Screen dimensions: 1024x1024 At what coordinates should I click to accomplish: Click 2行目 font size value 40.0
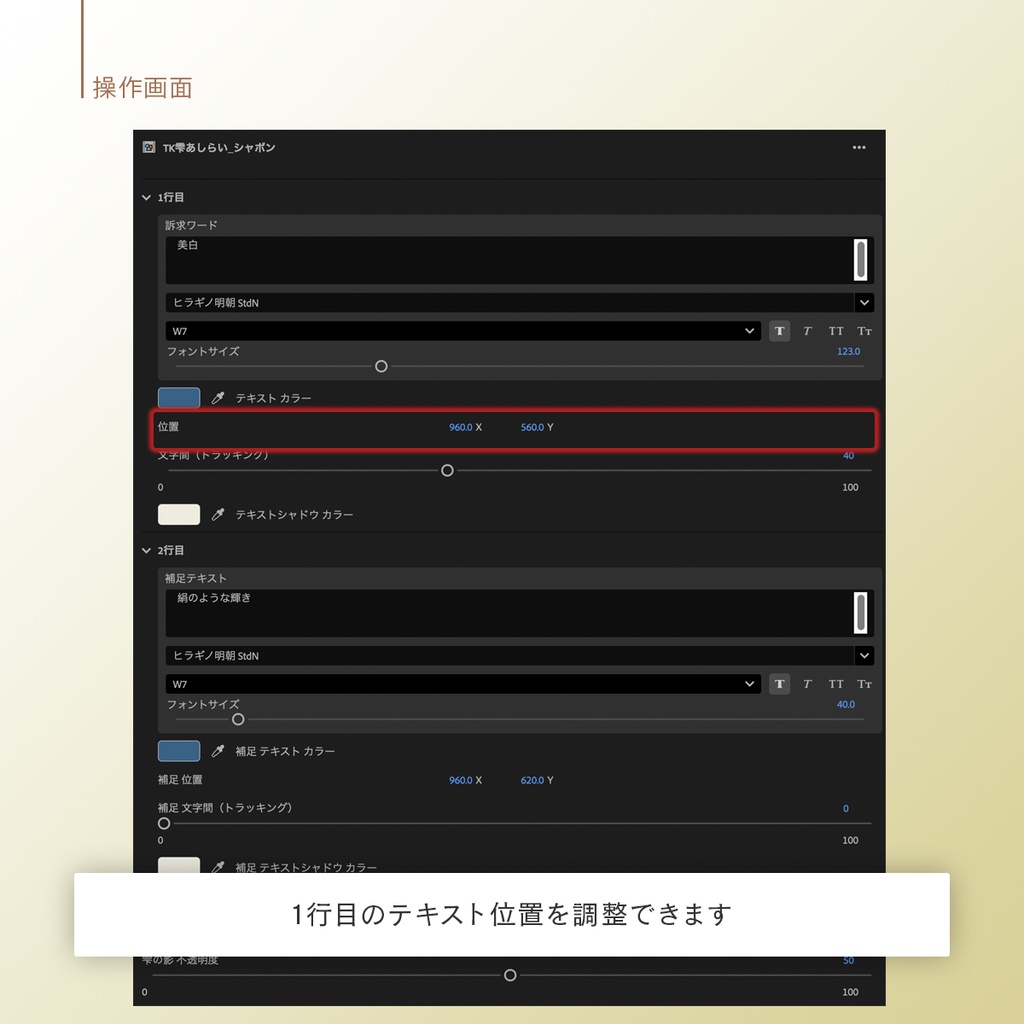click(x=846, y=704)
